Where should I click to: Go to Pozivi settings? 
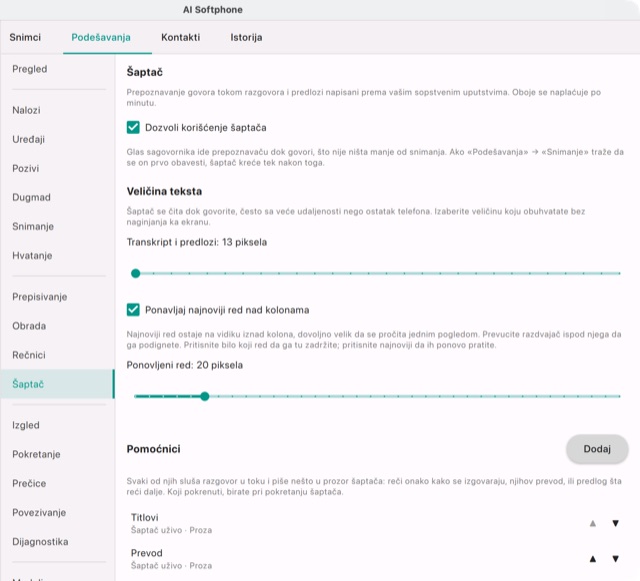[57, 168]
